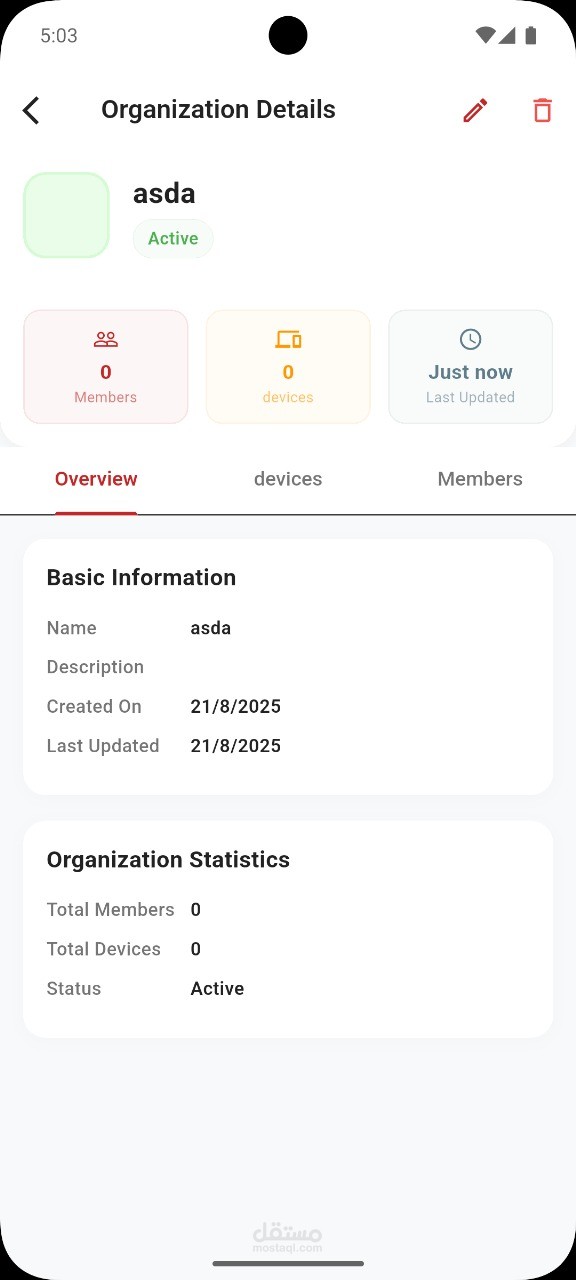
Task: Tap the Name value asda
Action: [x=211, y=628]
